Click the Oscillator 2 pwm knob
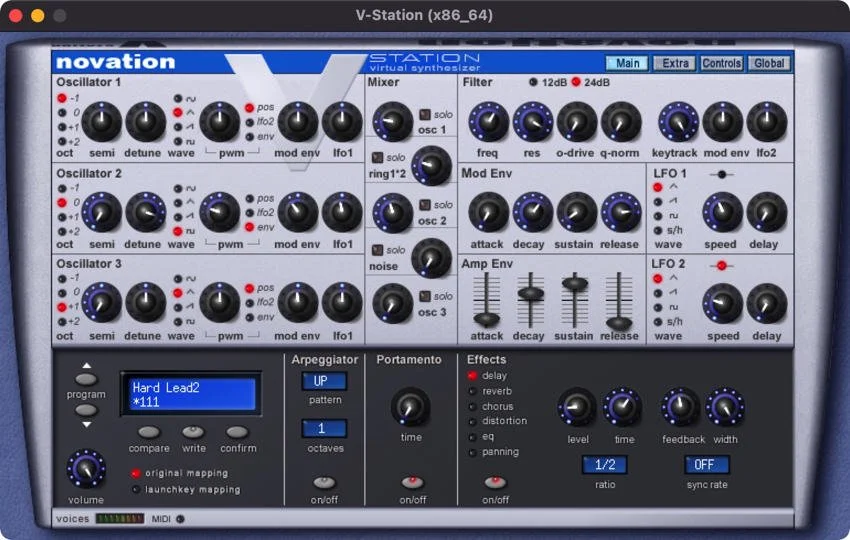Screen dimensions: 850x540 click(220, 213)
